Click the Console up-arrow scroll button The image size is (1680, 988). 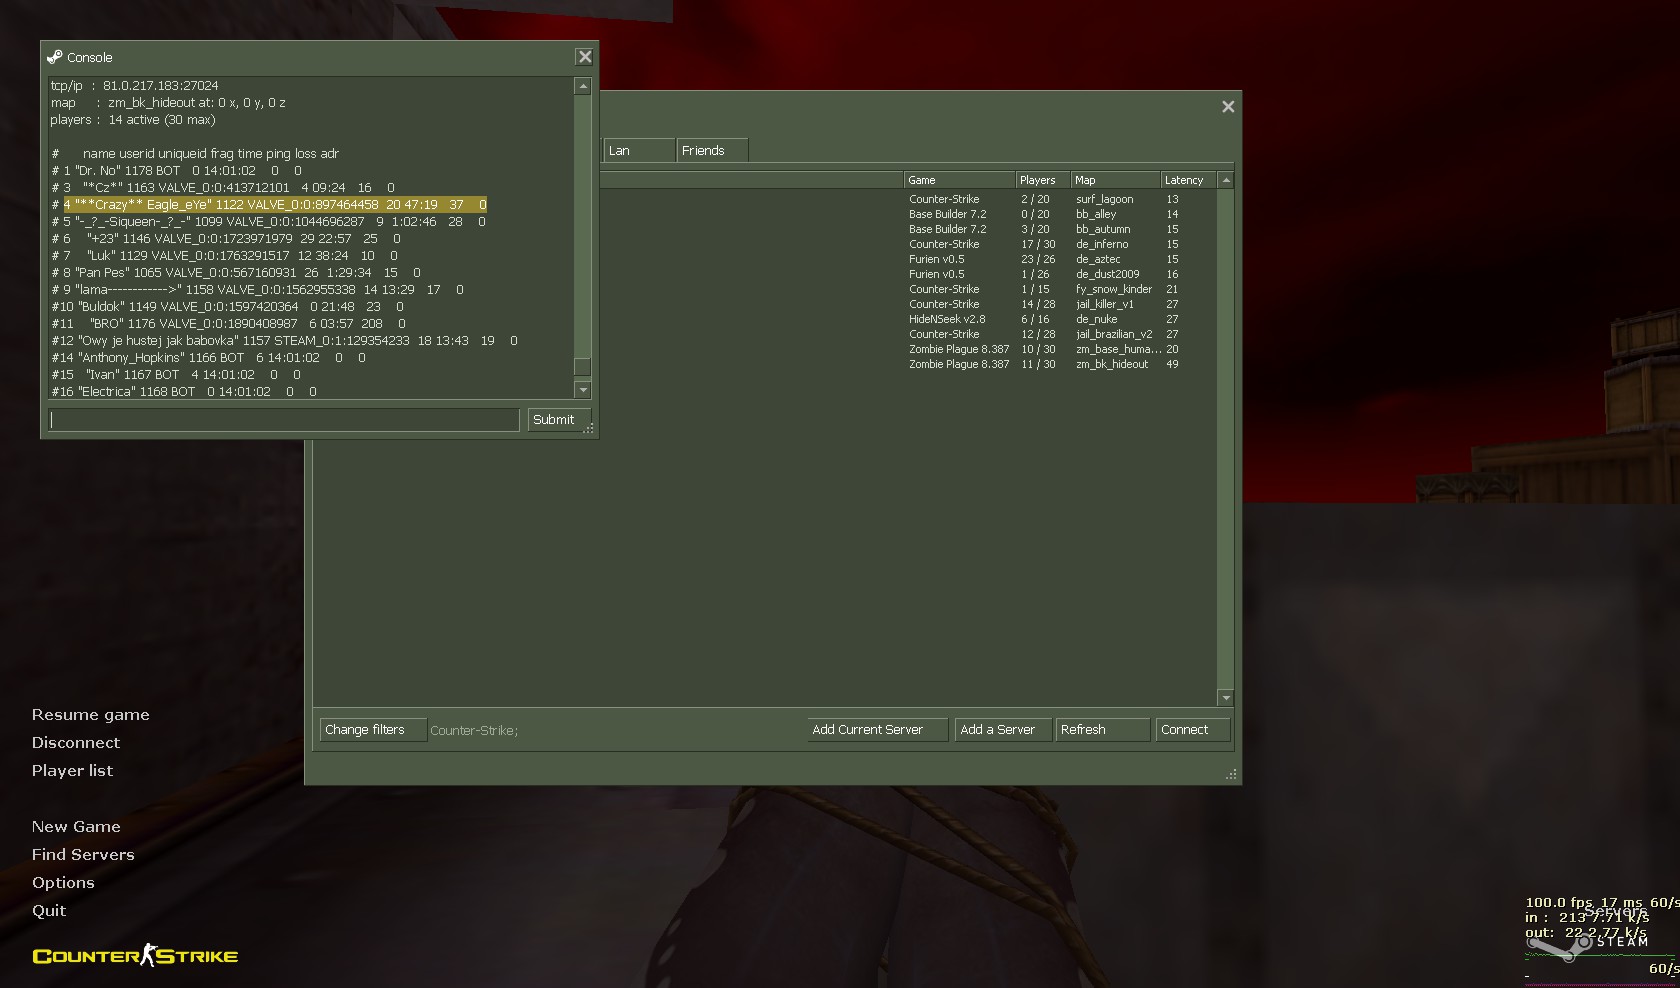(x=583, y=86)
